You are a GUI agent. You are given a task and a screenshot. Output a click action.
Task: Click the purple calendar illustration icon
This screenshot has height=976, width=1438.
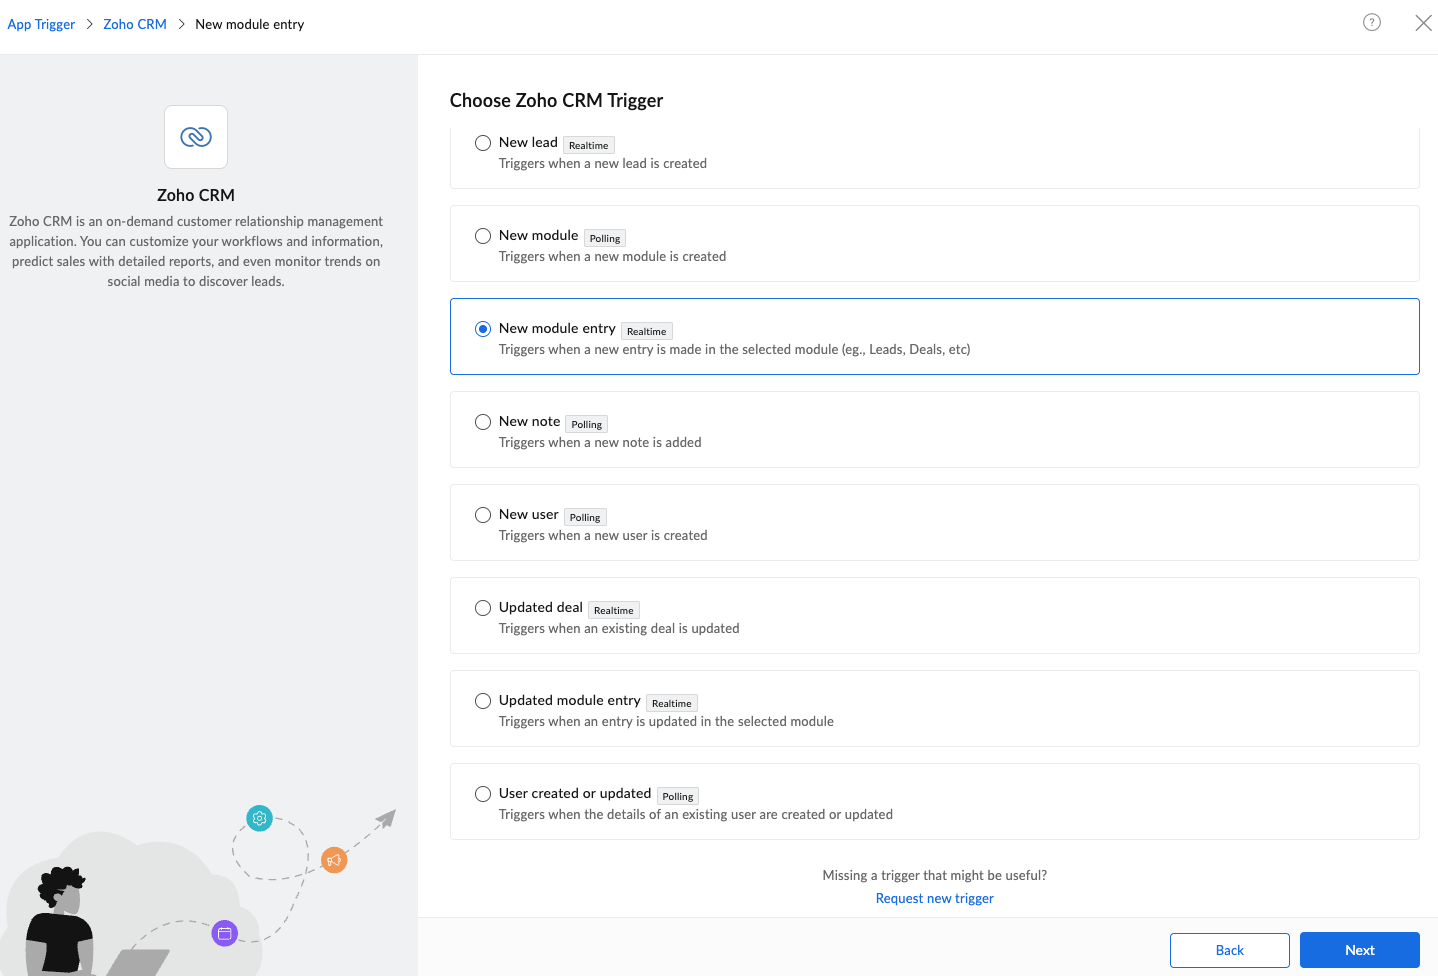point(225,933)
